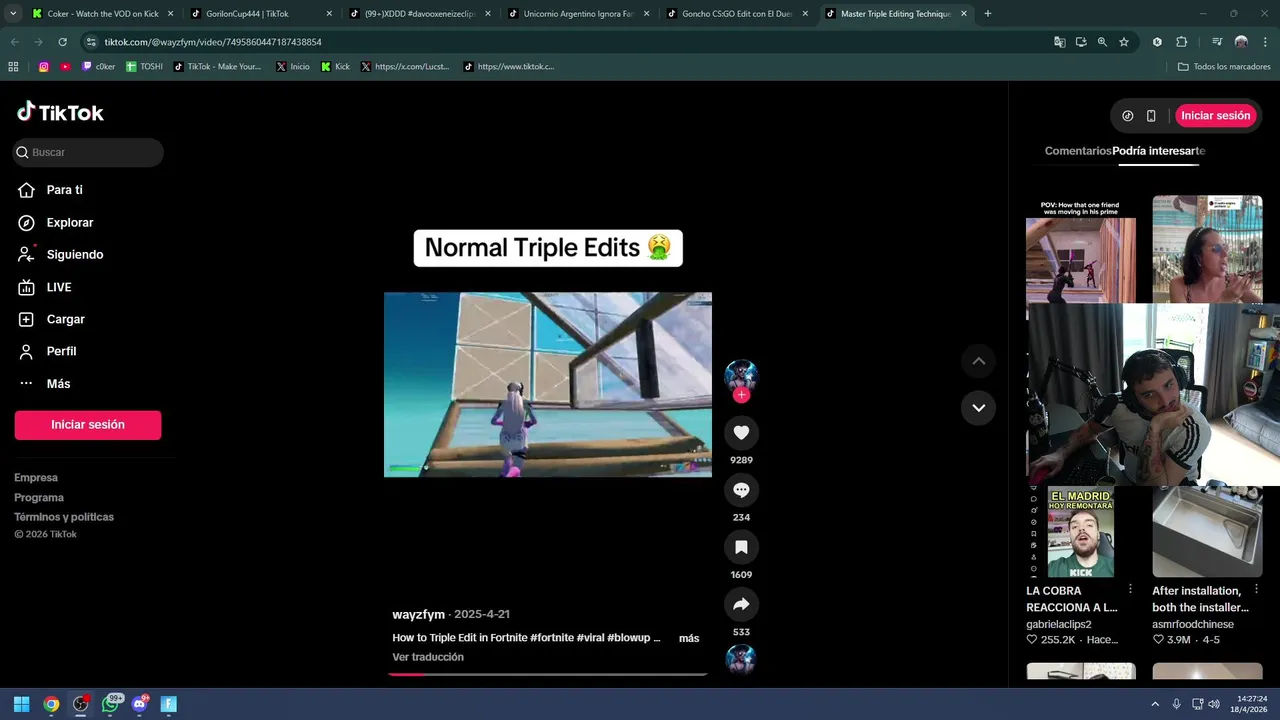Seek on the video progress bar
The width and height of the screenshot is (1280, 720).
click(x=548, y=674)
